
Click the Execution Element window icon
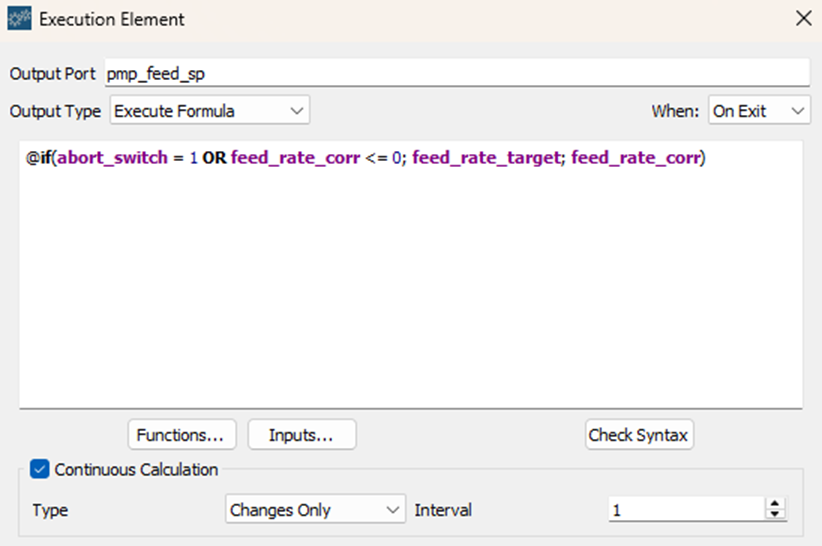tap(19, 19)
